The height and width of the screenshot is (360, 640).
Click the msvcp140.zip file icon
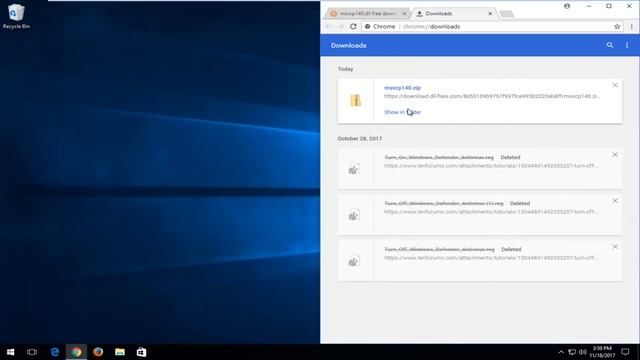(x=356, y=100)
